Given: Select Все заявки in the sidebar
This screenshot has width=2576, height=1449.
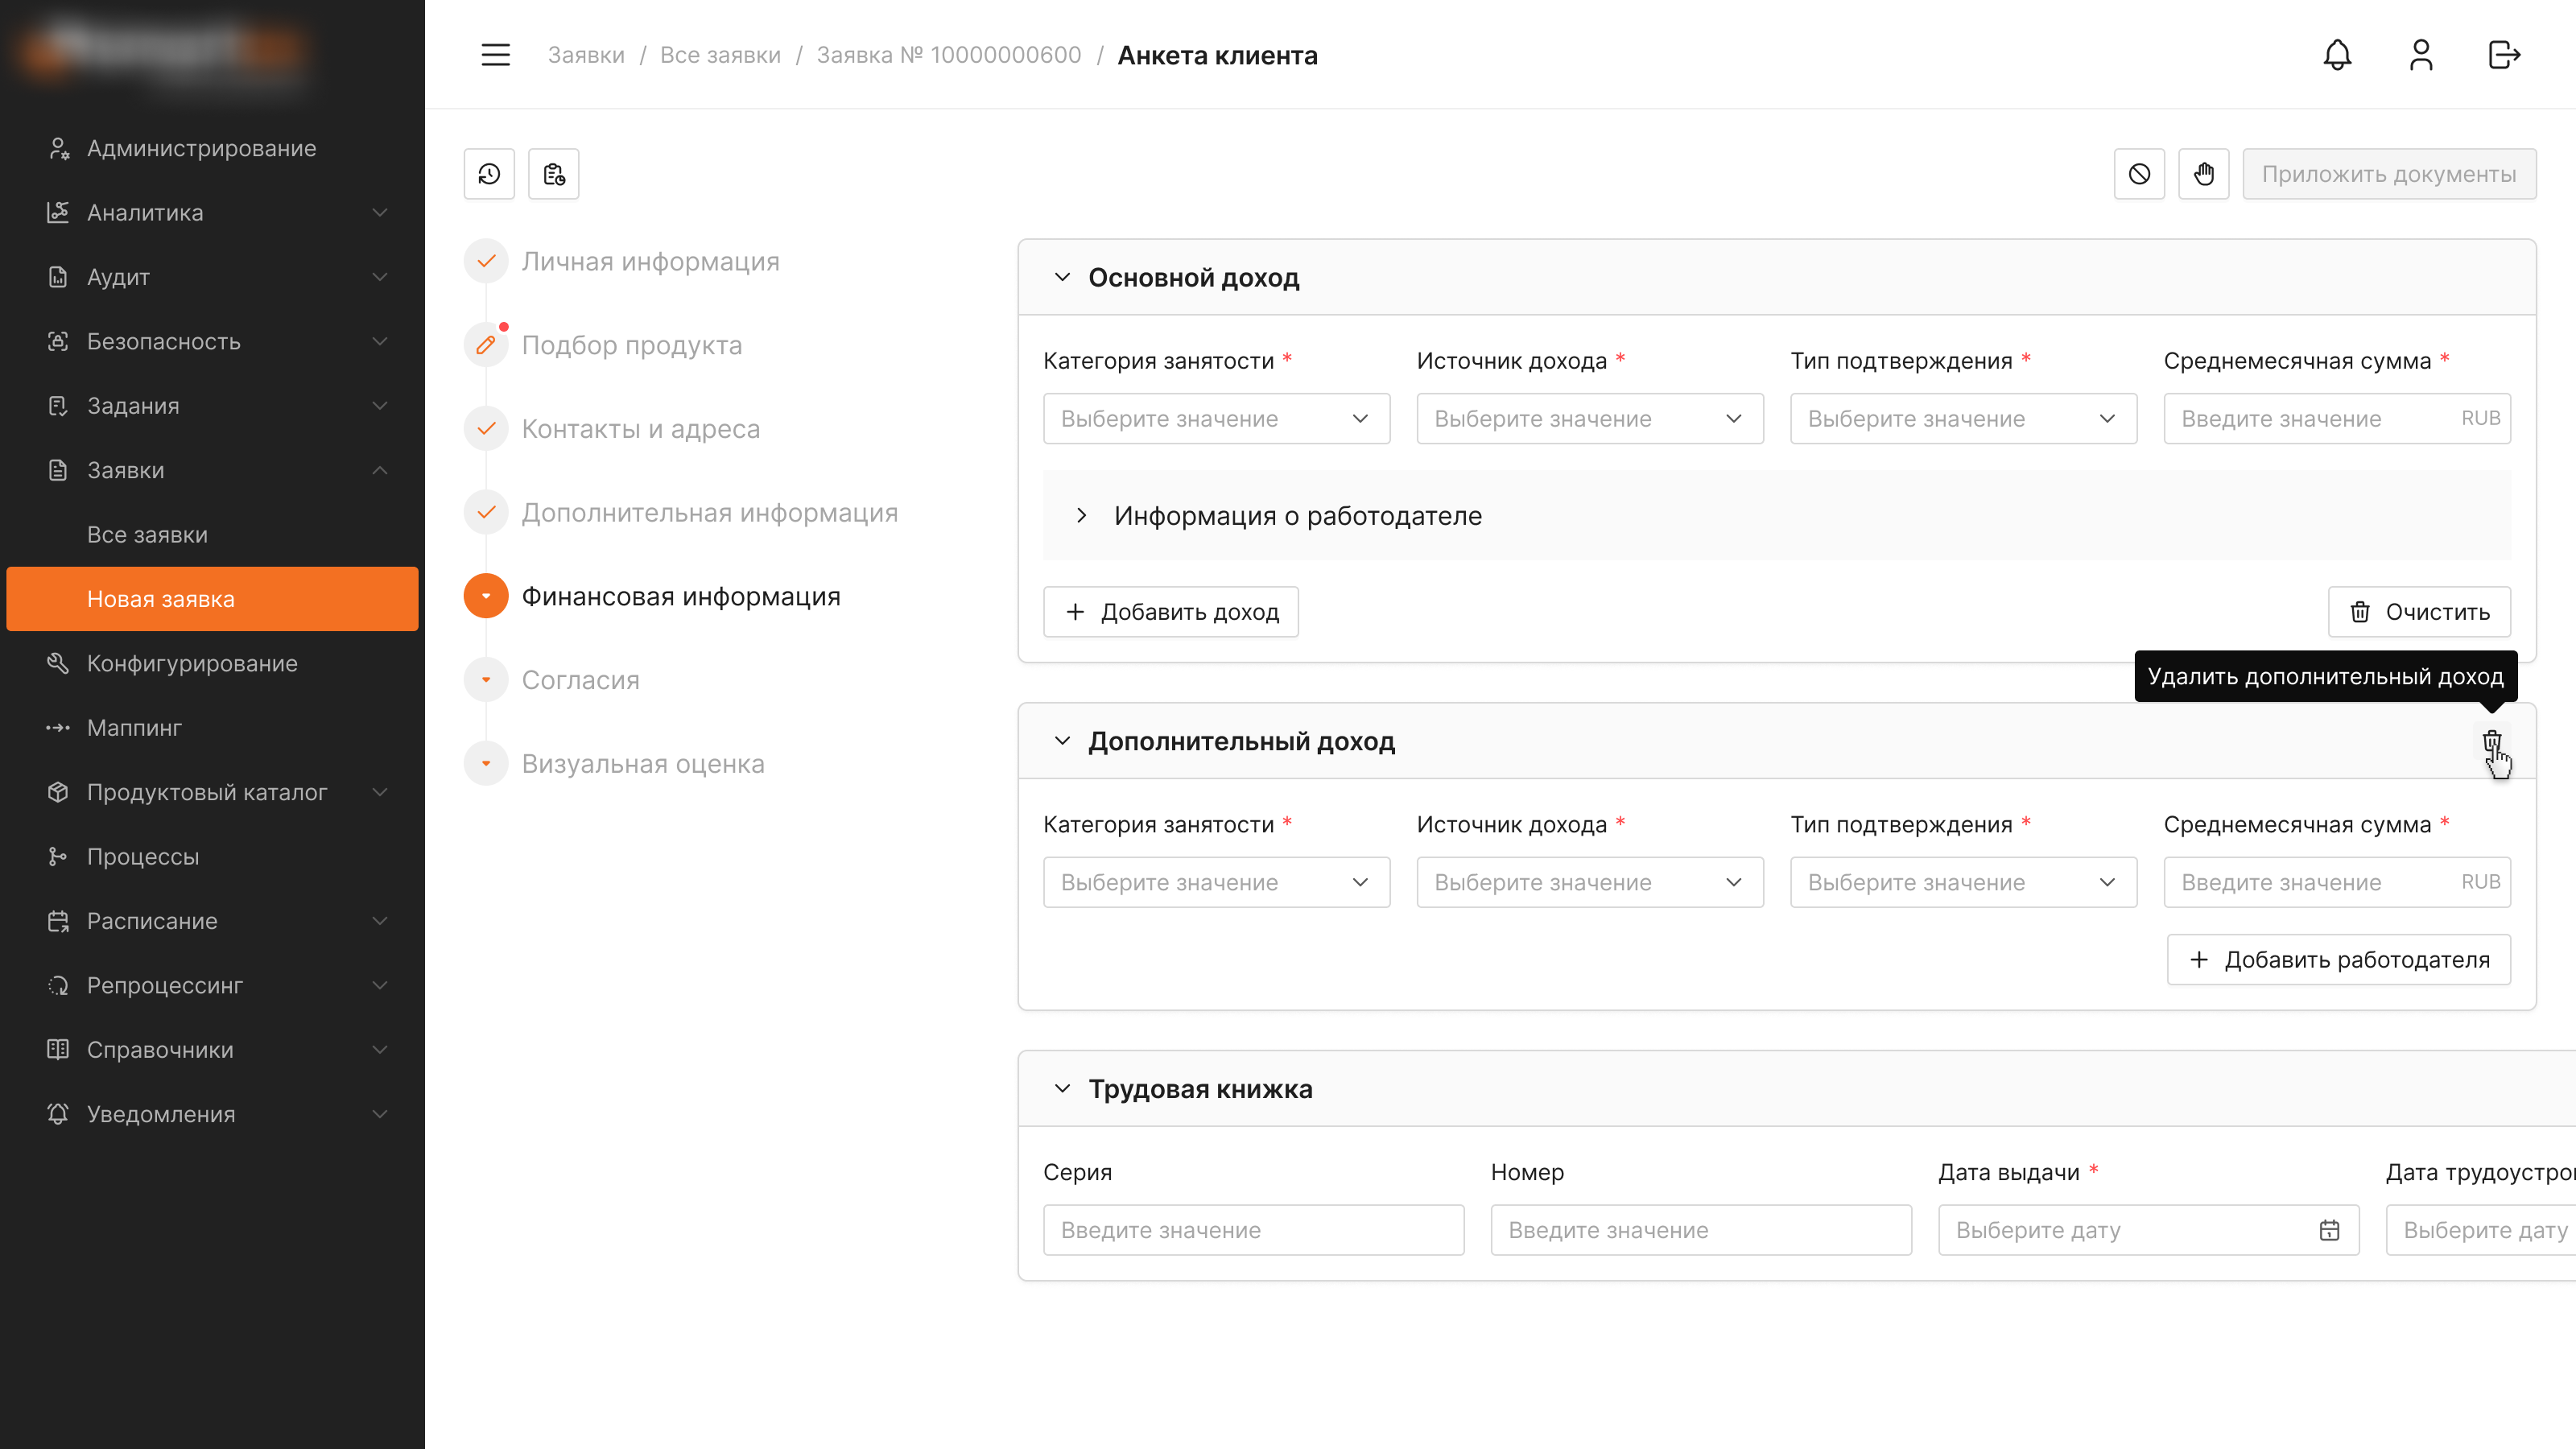Looking at the screenshot, I should [147, 535].
